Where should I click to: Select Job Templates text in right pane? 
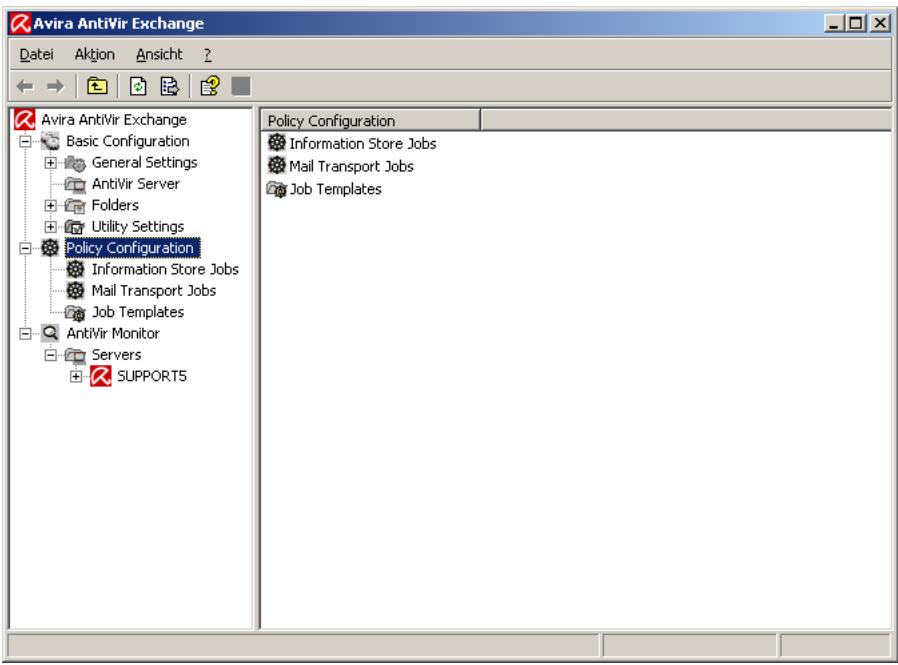pyautogui.click(x=336, y=189)
